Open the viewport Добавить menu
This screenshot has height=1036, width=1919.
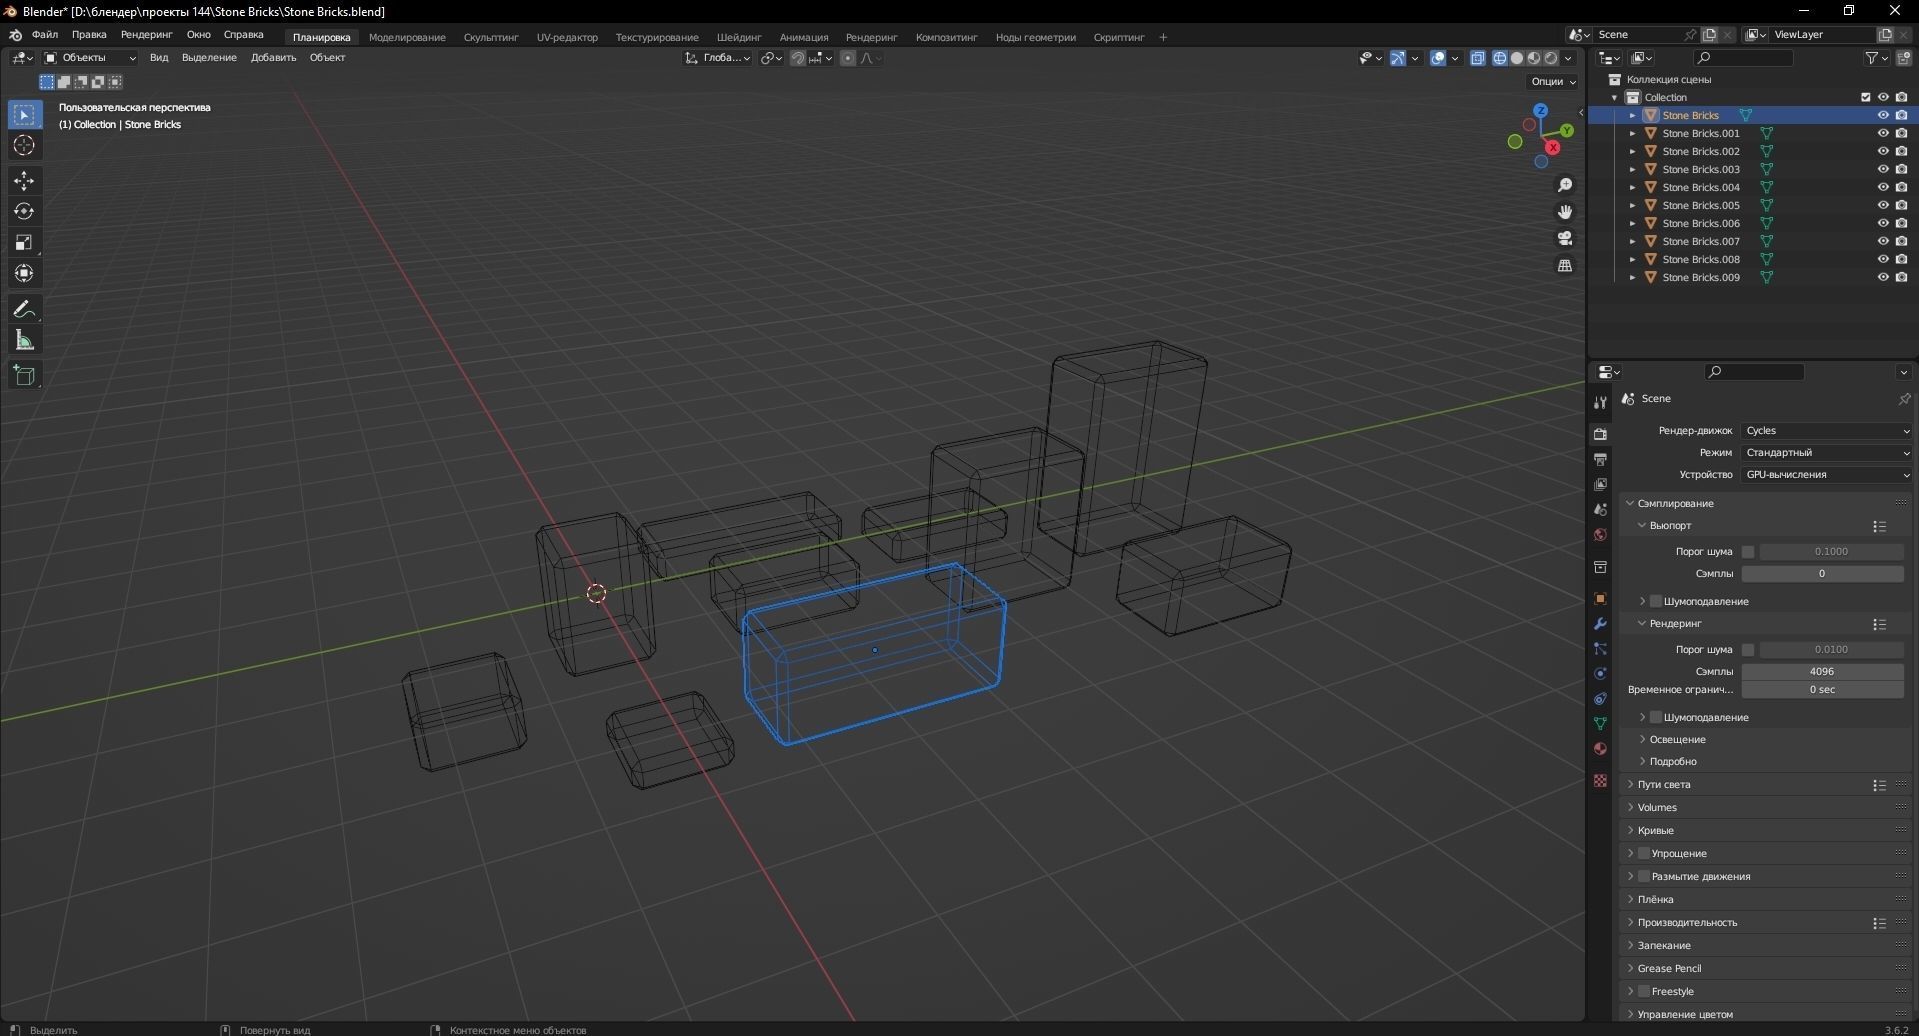click(x=273, y=58)
